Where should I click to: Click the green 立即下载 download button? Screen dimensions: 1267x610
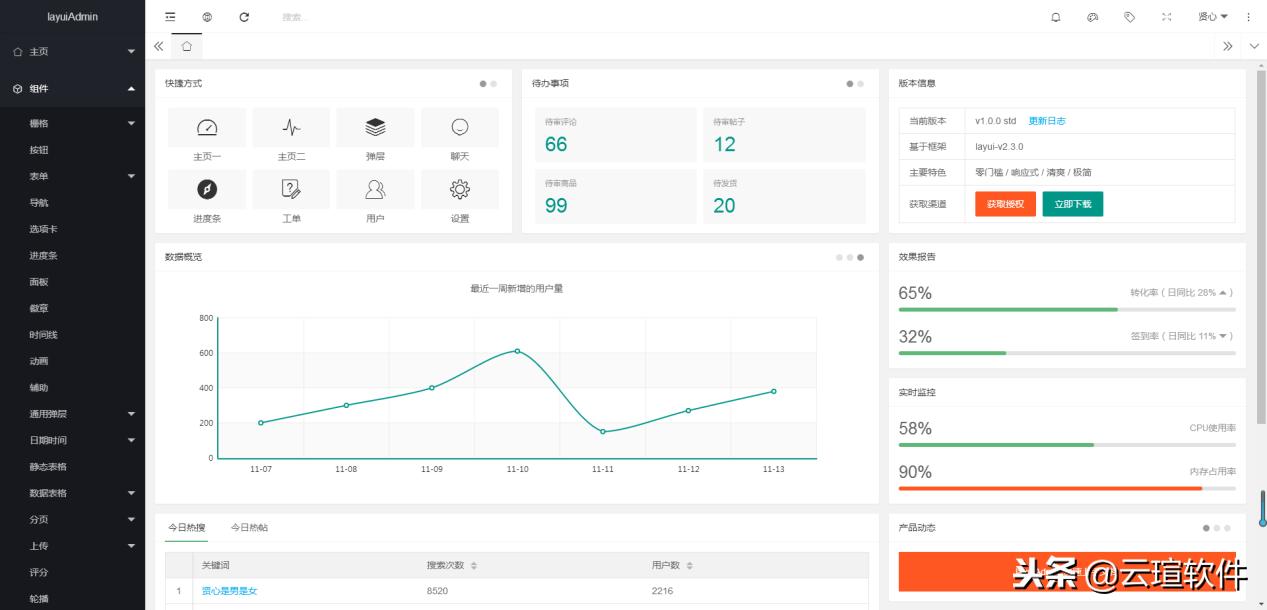(1072, 203)
